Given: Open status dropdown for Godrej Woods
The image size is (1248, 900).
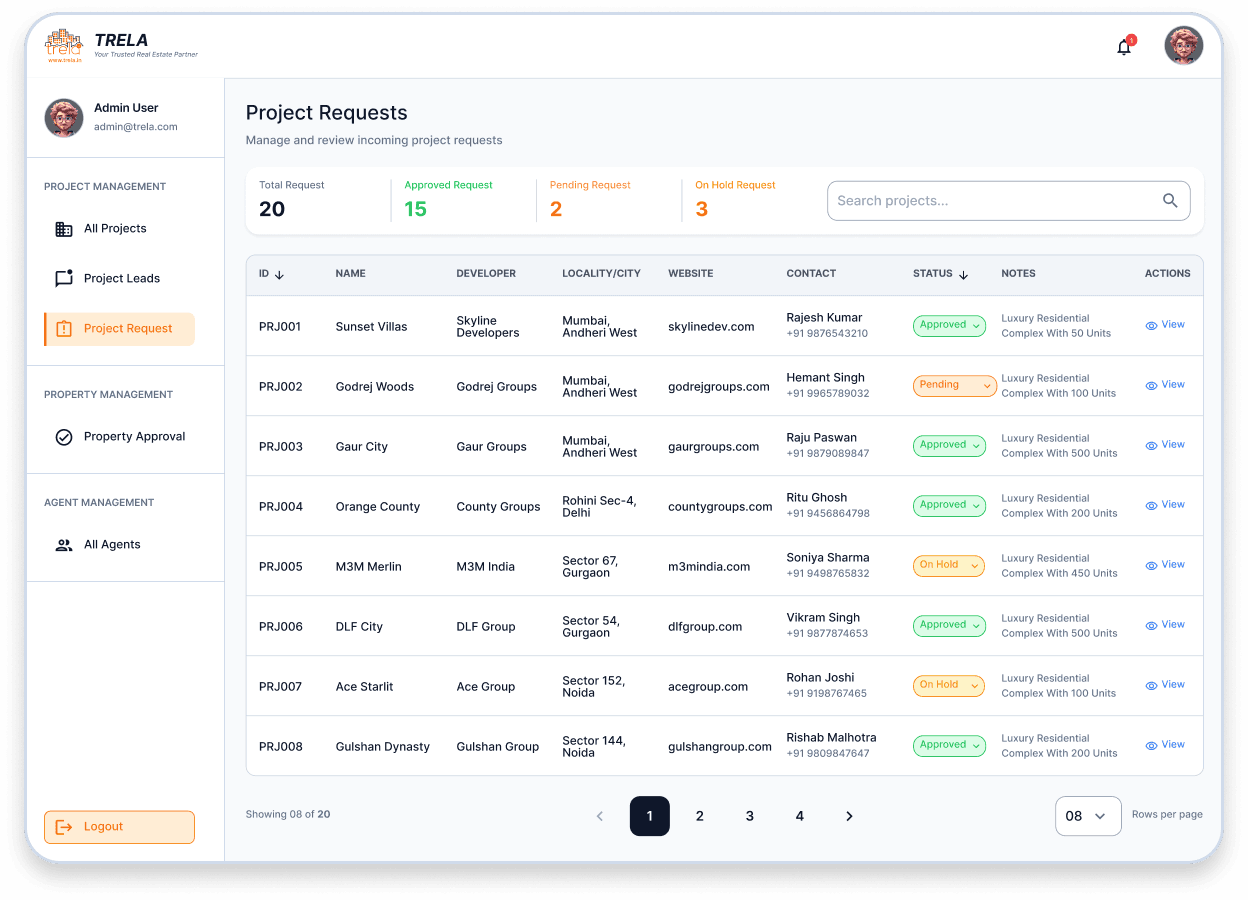Looking at the screenshot, I should 954,385.
